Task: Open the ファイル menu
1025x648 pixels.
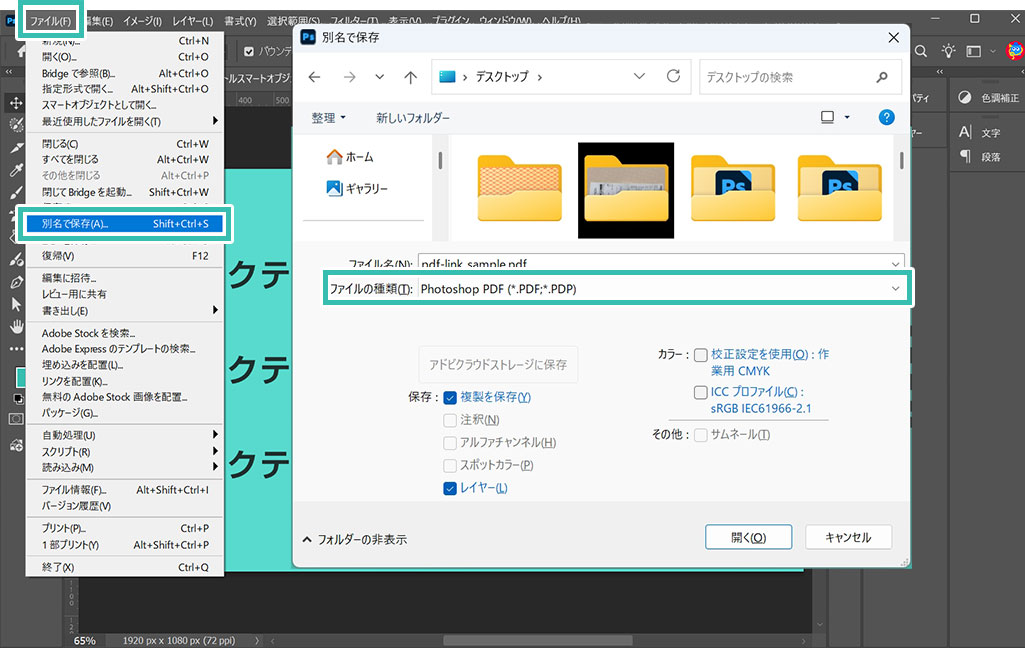Action: pos(50,21)
